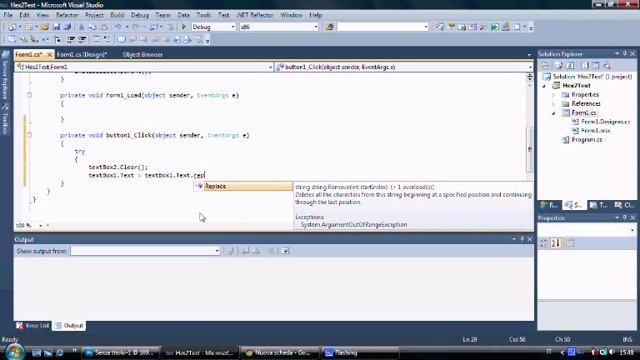Open the Debug menu
This screenshot has height=360, width=640.
pos(140,15)
